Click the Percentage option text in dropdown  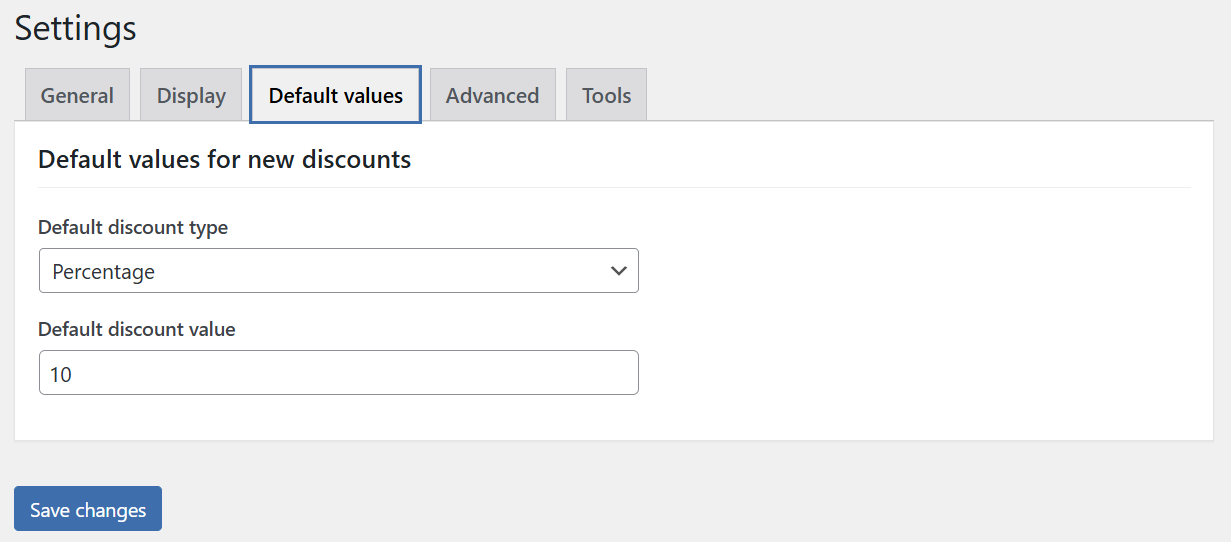coord(104,272)
